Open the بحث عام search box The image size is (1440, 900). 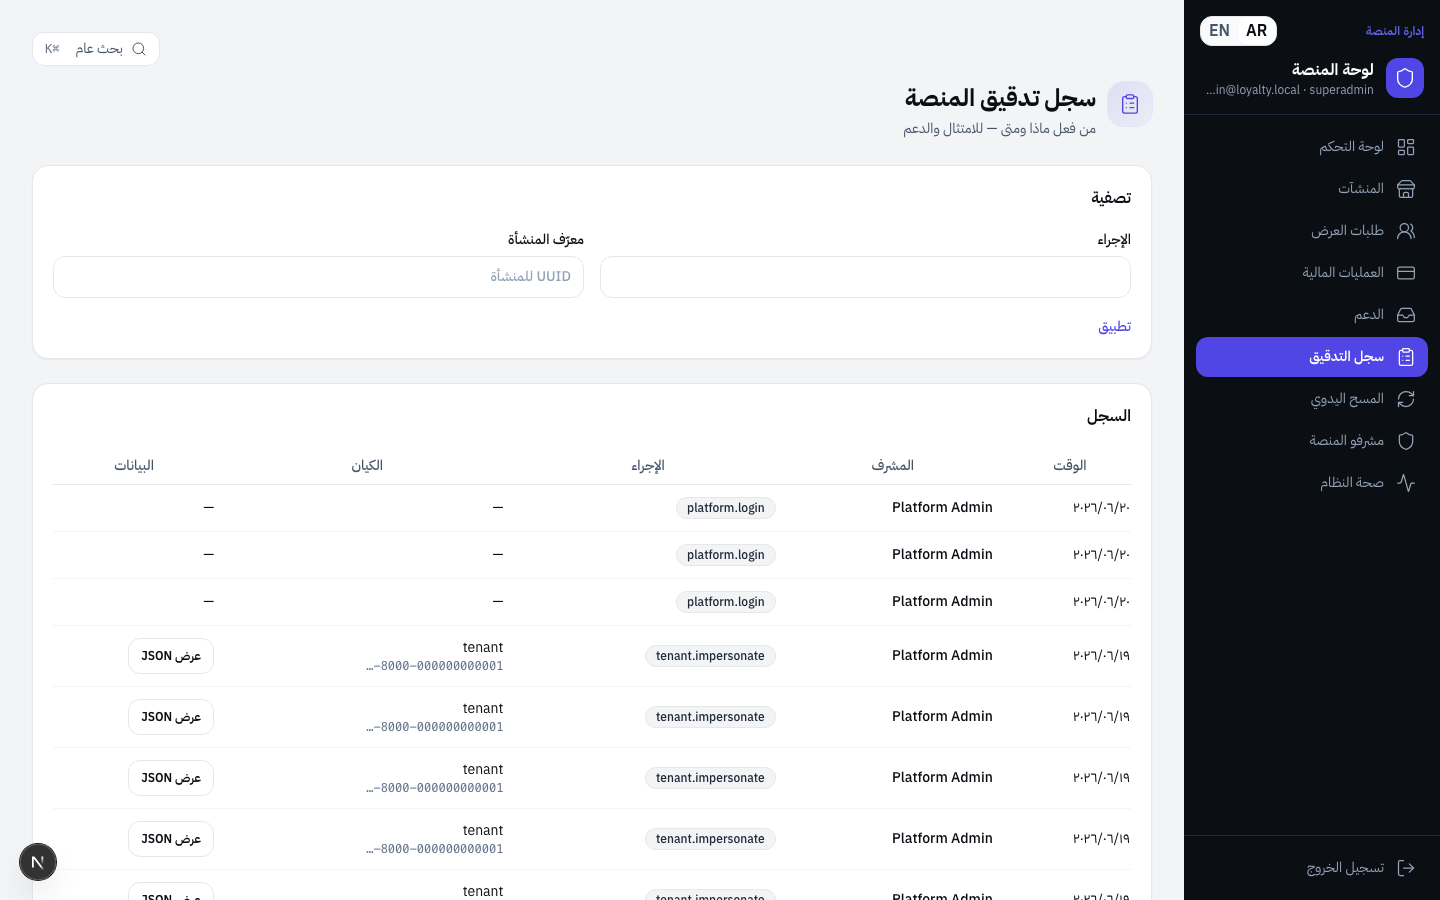96,49
